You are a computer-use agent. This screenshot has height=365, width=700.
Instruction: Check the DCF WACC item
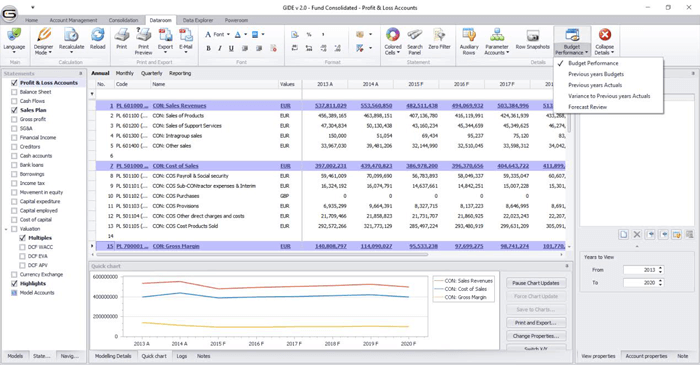tap(22, 247)
